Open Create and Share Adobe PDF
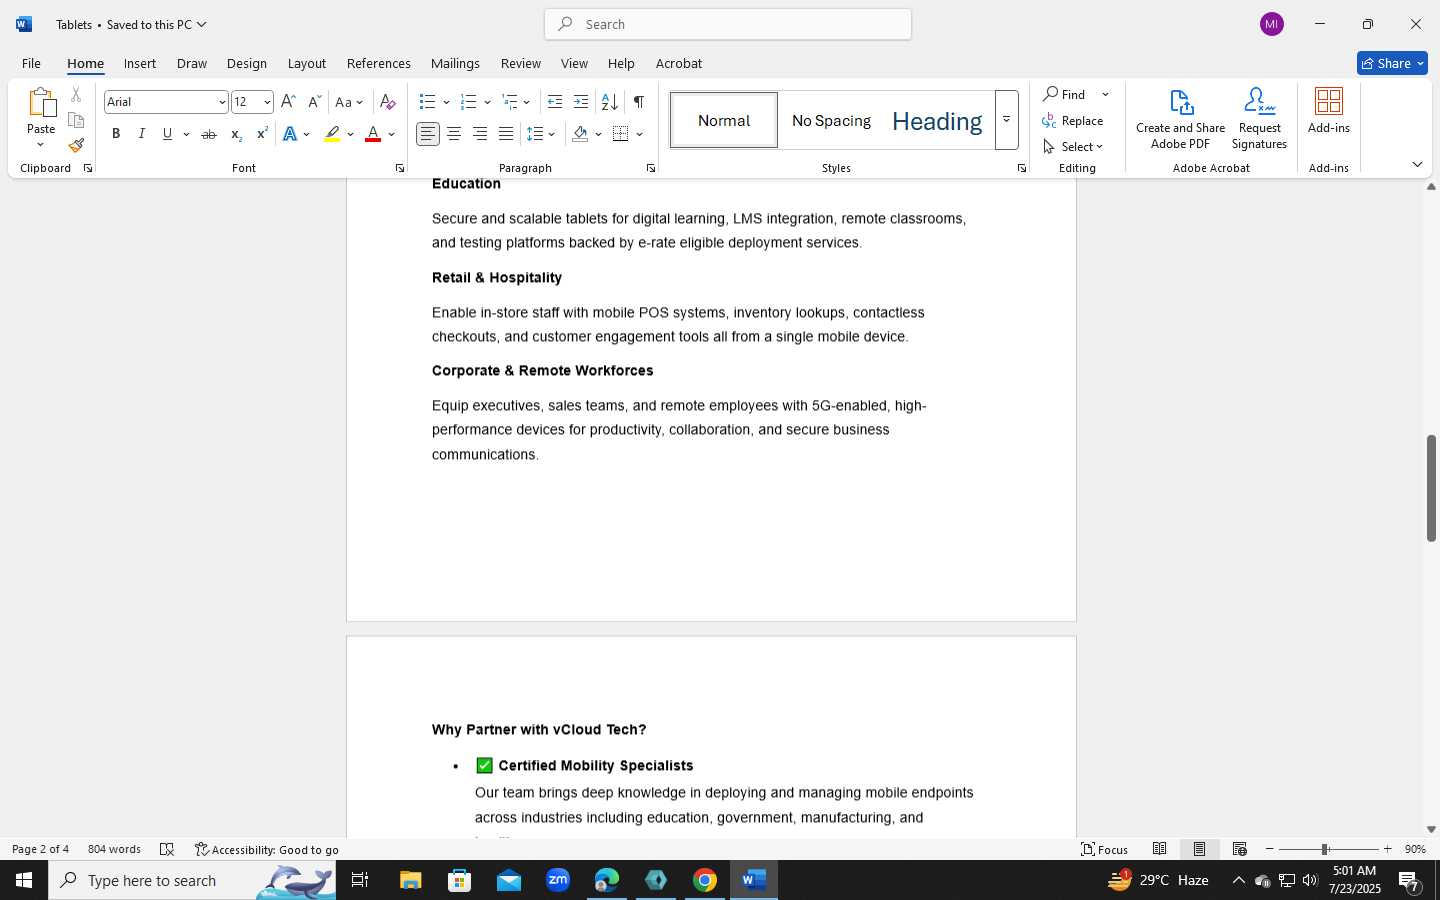1440x900 pixels. (x=1180, y=119)
